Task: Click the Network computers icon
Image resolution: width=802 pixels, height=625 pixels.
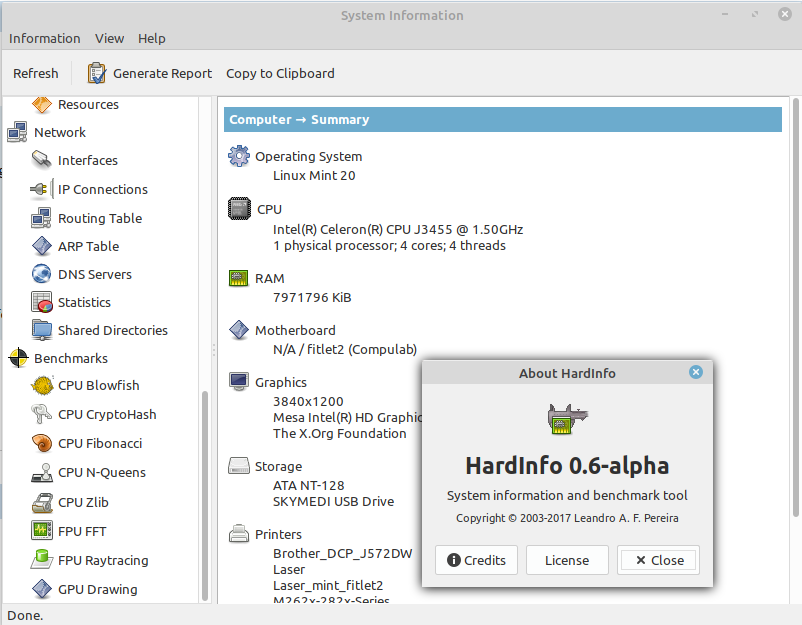Action: 17,132
